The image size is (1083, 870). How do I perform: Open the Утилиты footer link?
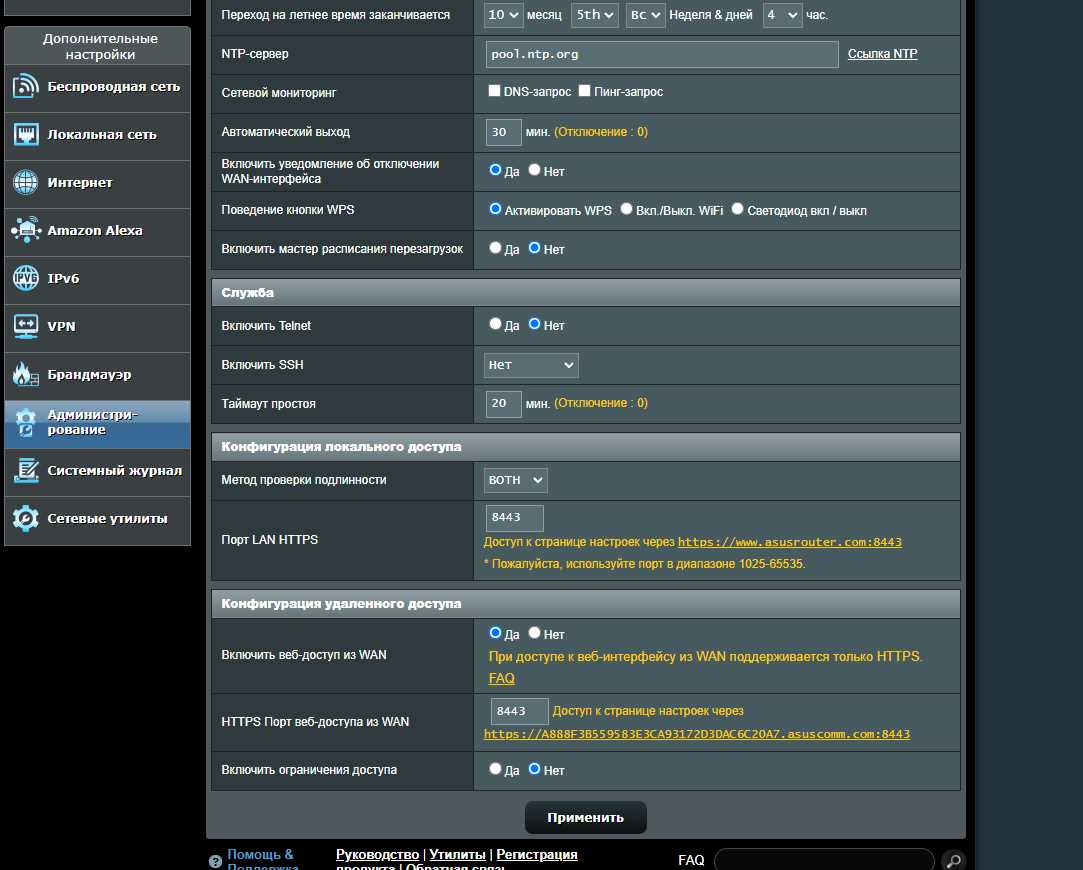point(457,855)
